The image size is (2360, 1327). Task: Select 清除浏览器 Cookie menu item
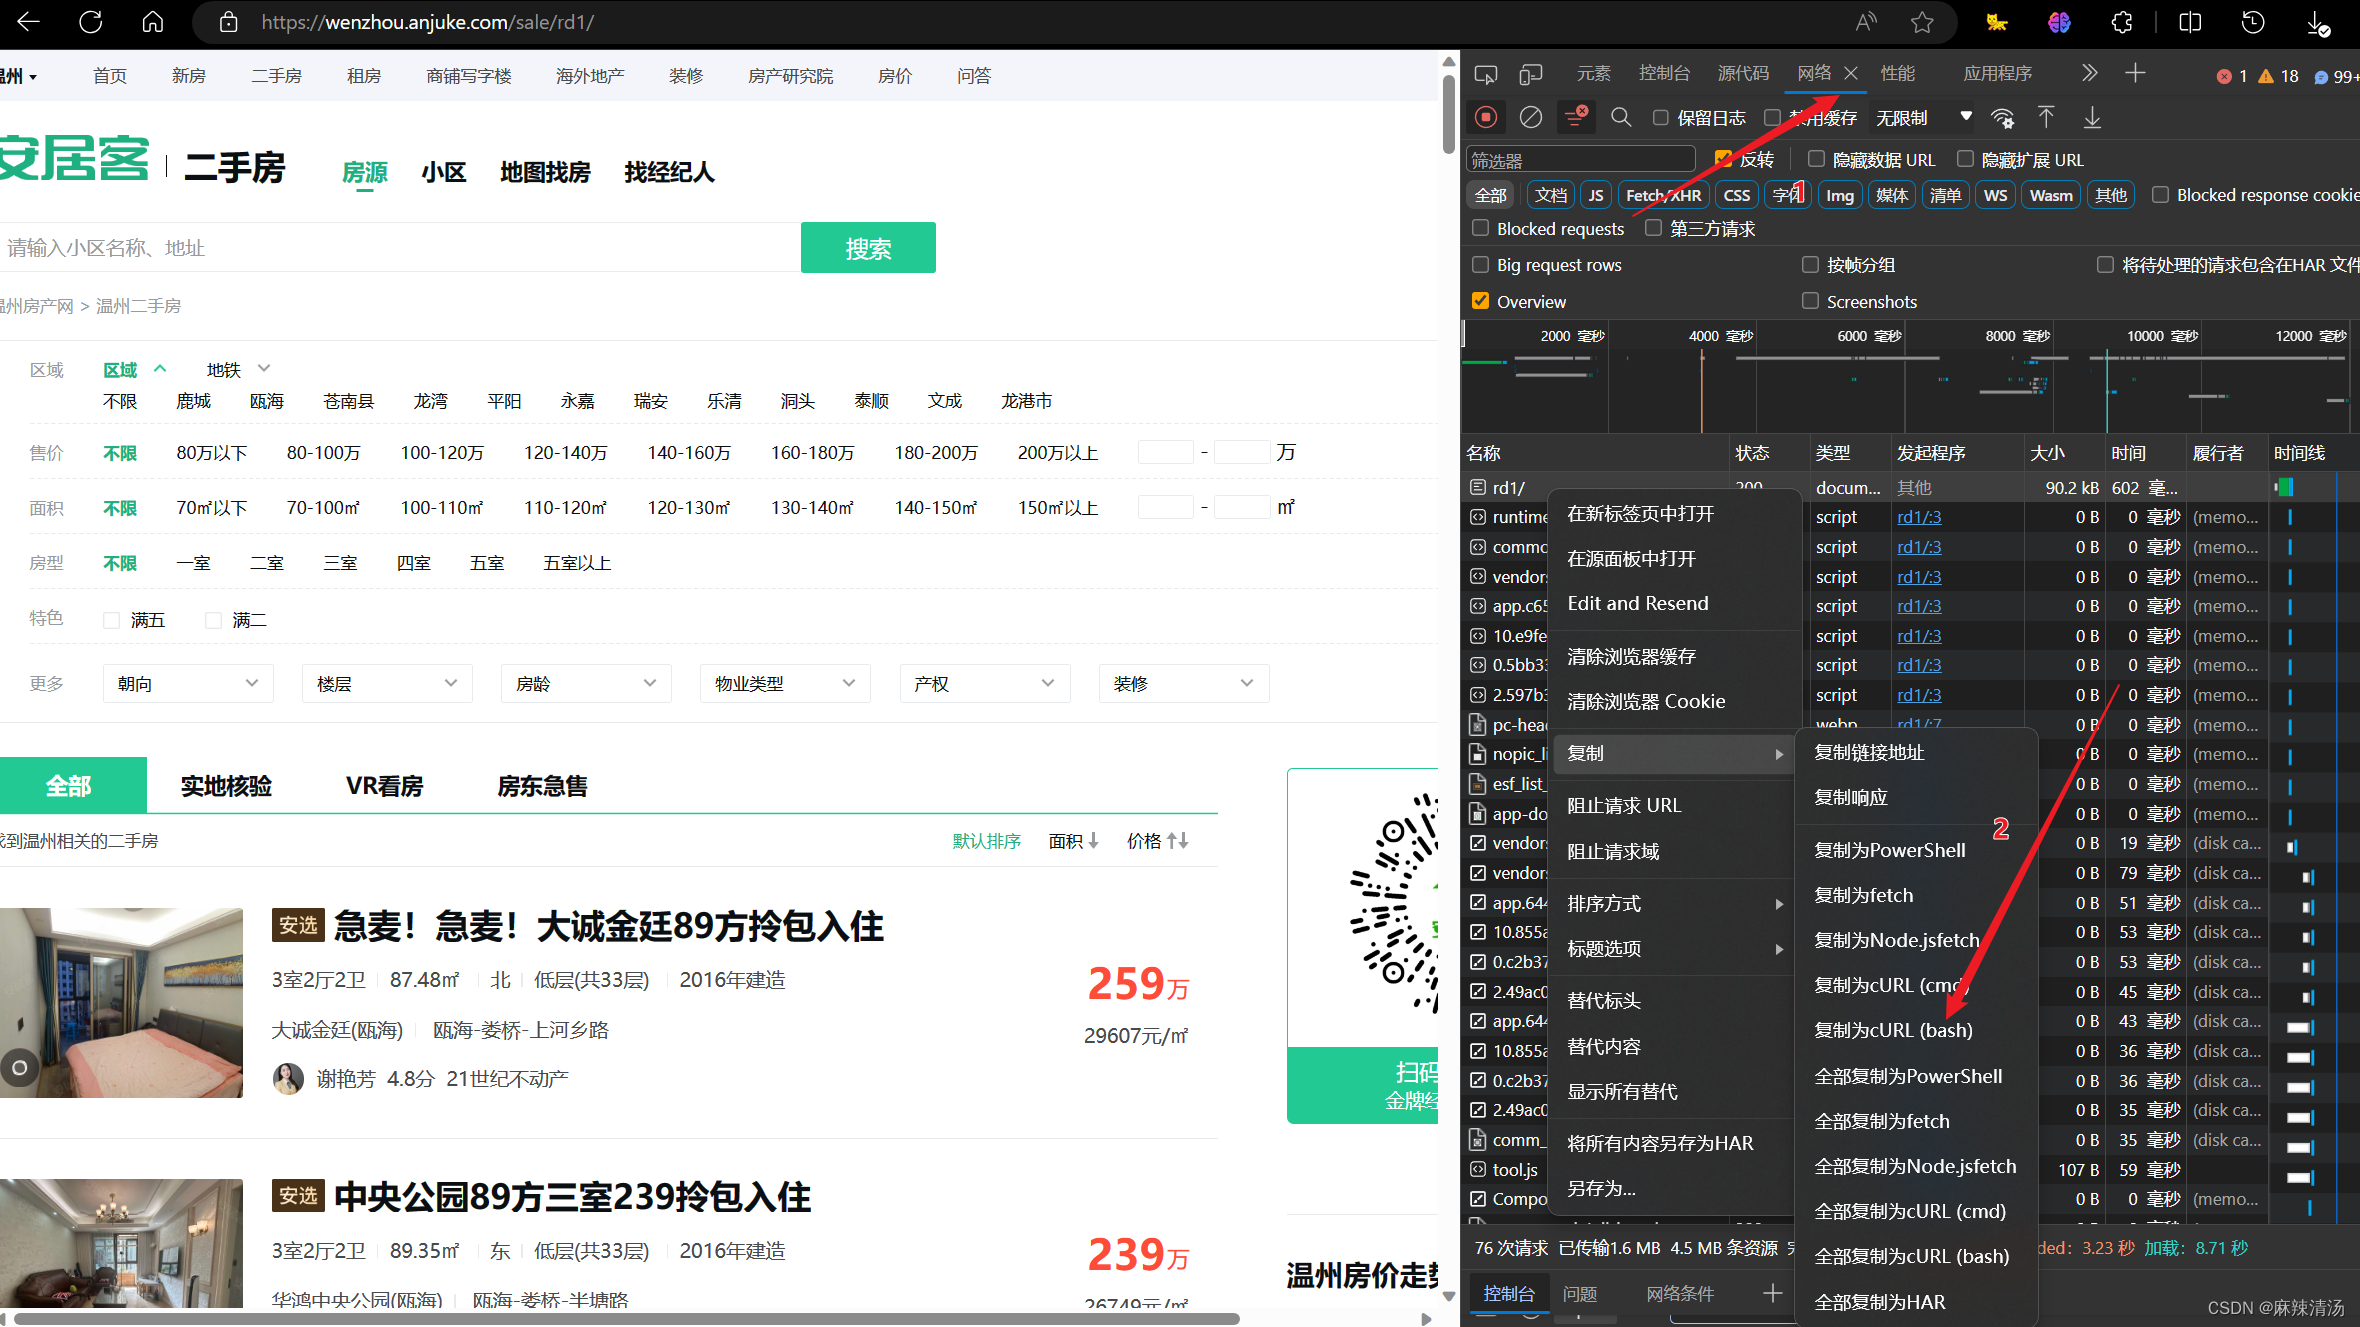(1646, 701)
